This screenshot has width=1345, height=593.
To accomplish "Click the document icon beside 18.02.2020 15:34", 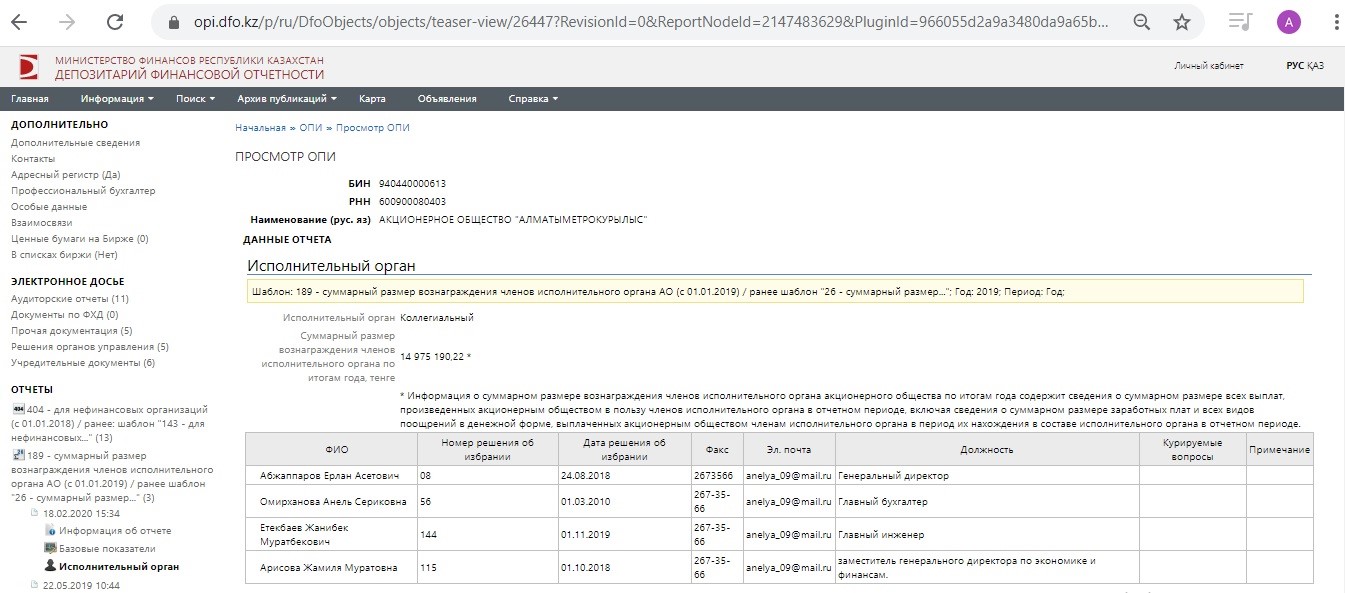I will click(34, 513).
